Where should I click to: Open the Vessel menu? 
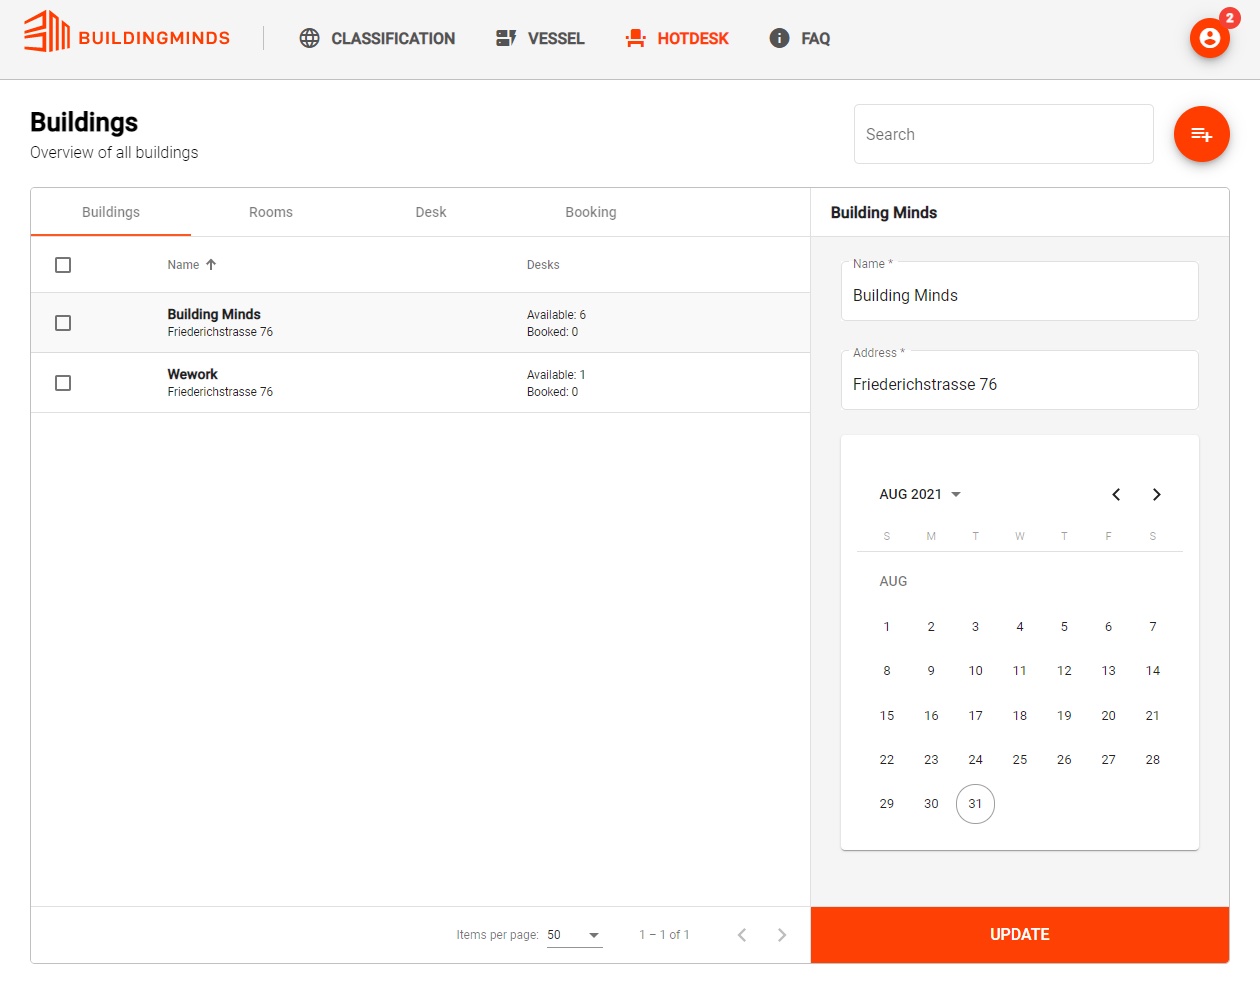click(540, 38)
